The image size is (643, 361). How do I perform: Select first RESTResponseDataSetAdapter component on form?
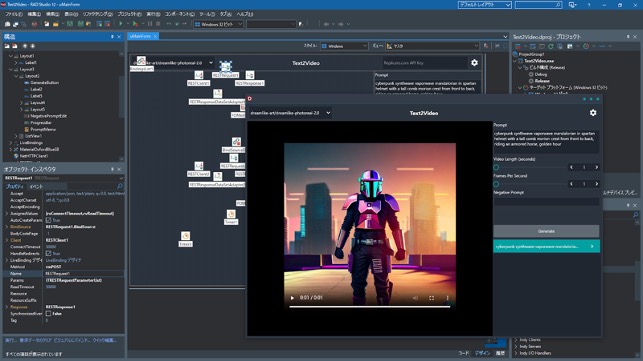(x=218, y=94)
